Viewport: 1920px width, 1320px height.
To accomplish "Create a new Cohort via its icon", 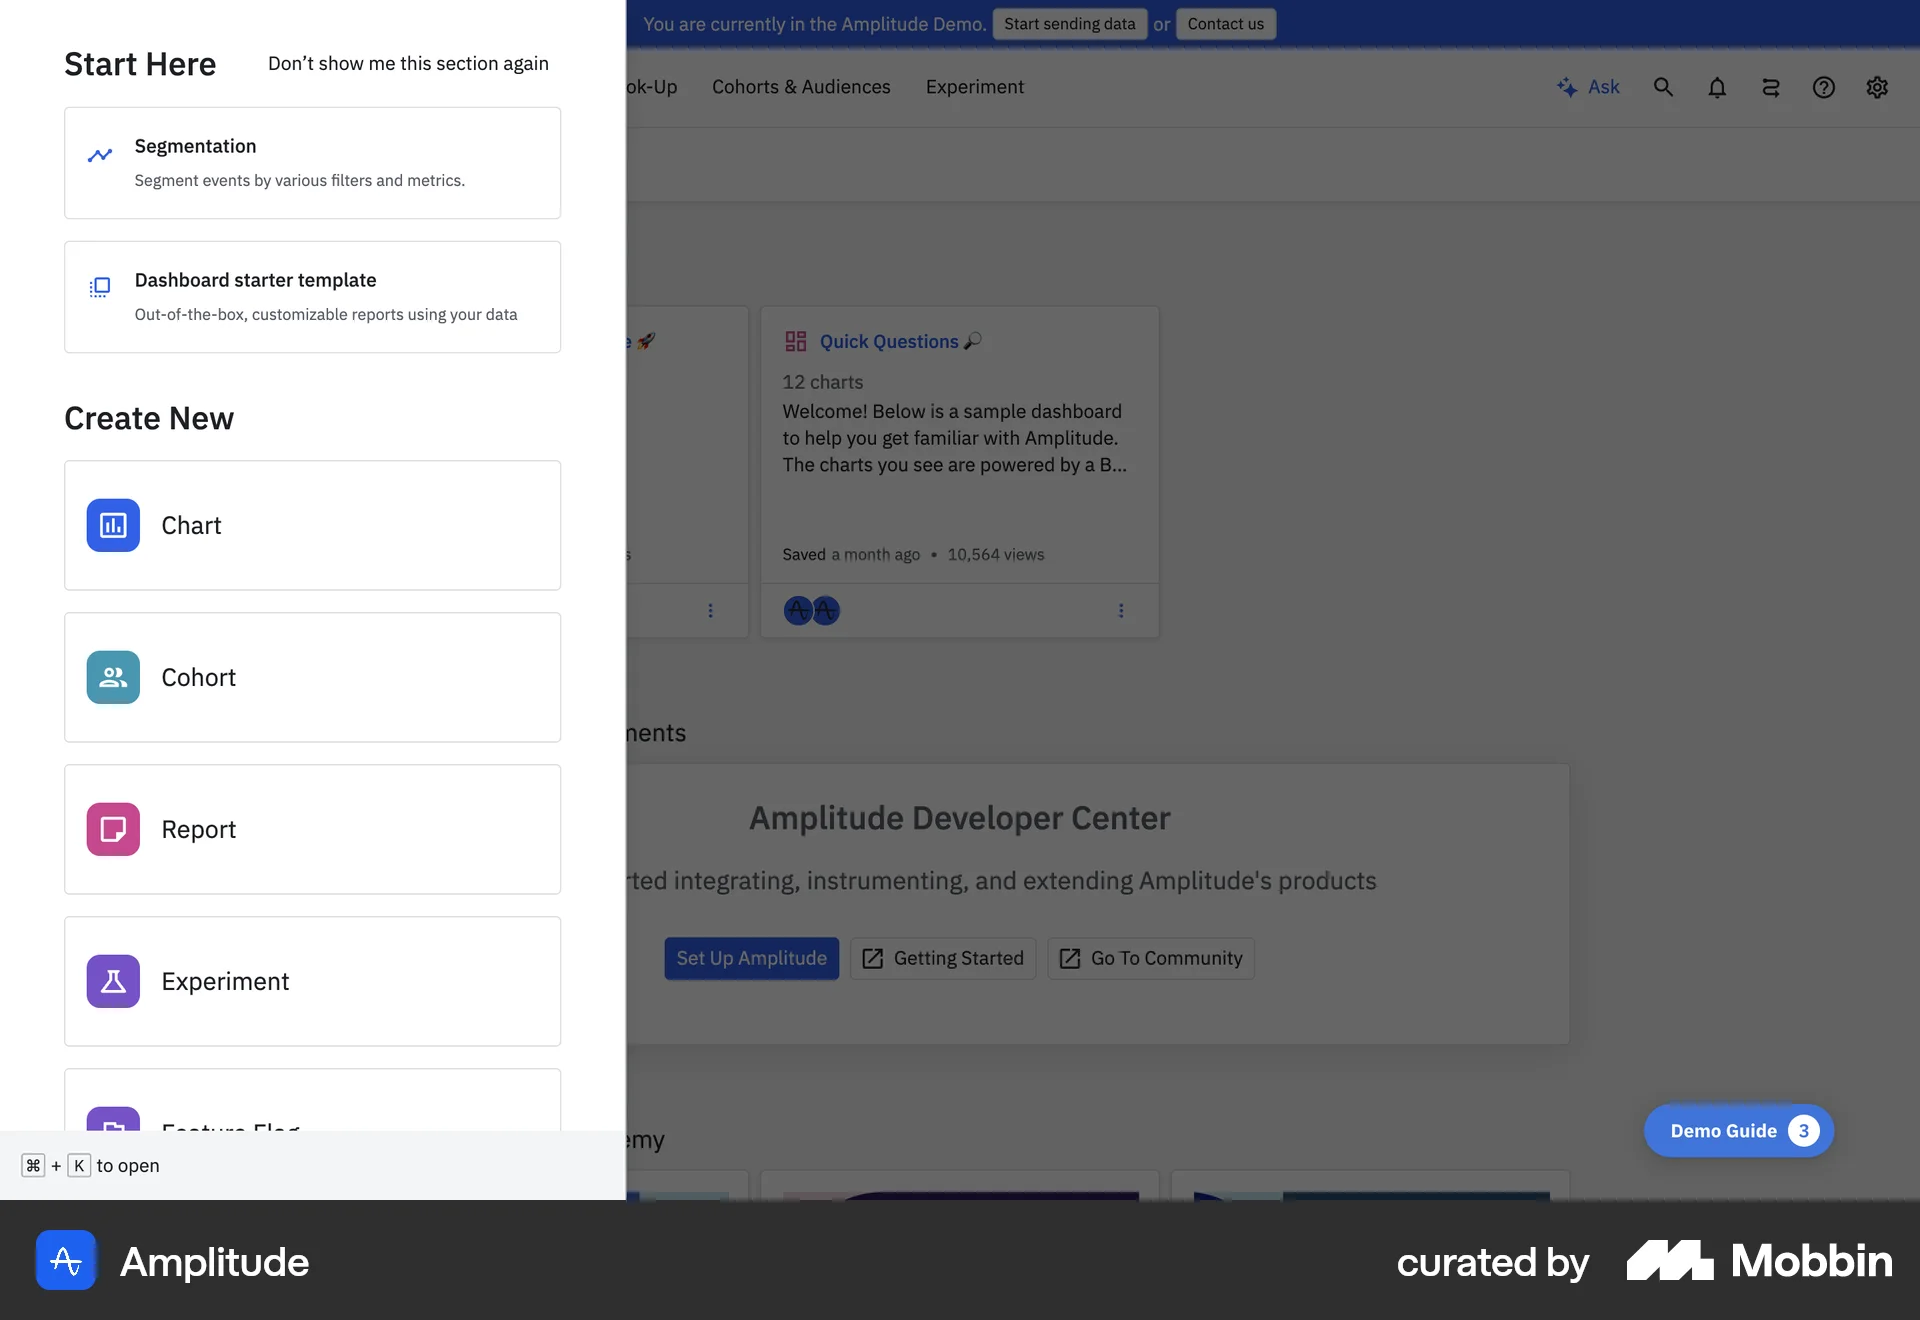I will [112, 677].
